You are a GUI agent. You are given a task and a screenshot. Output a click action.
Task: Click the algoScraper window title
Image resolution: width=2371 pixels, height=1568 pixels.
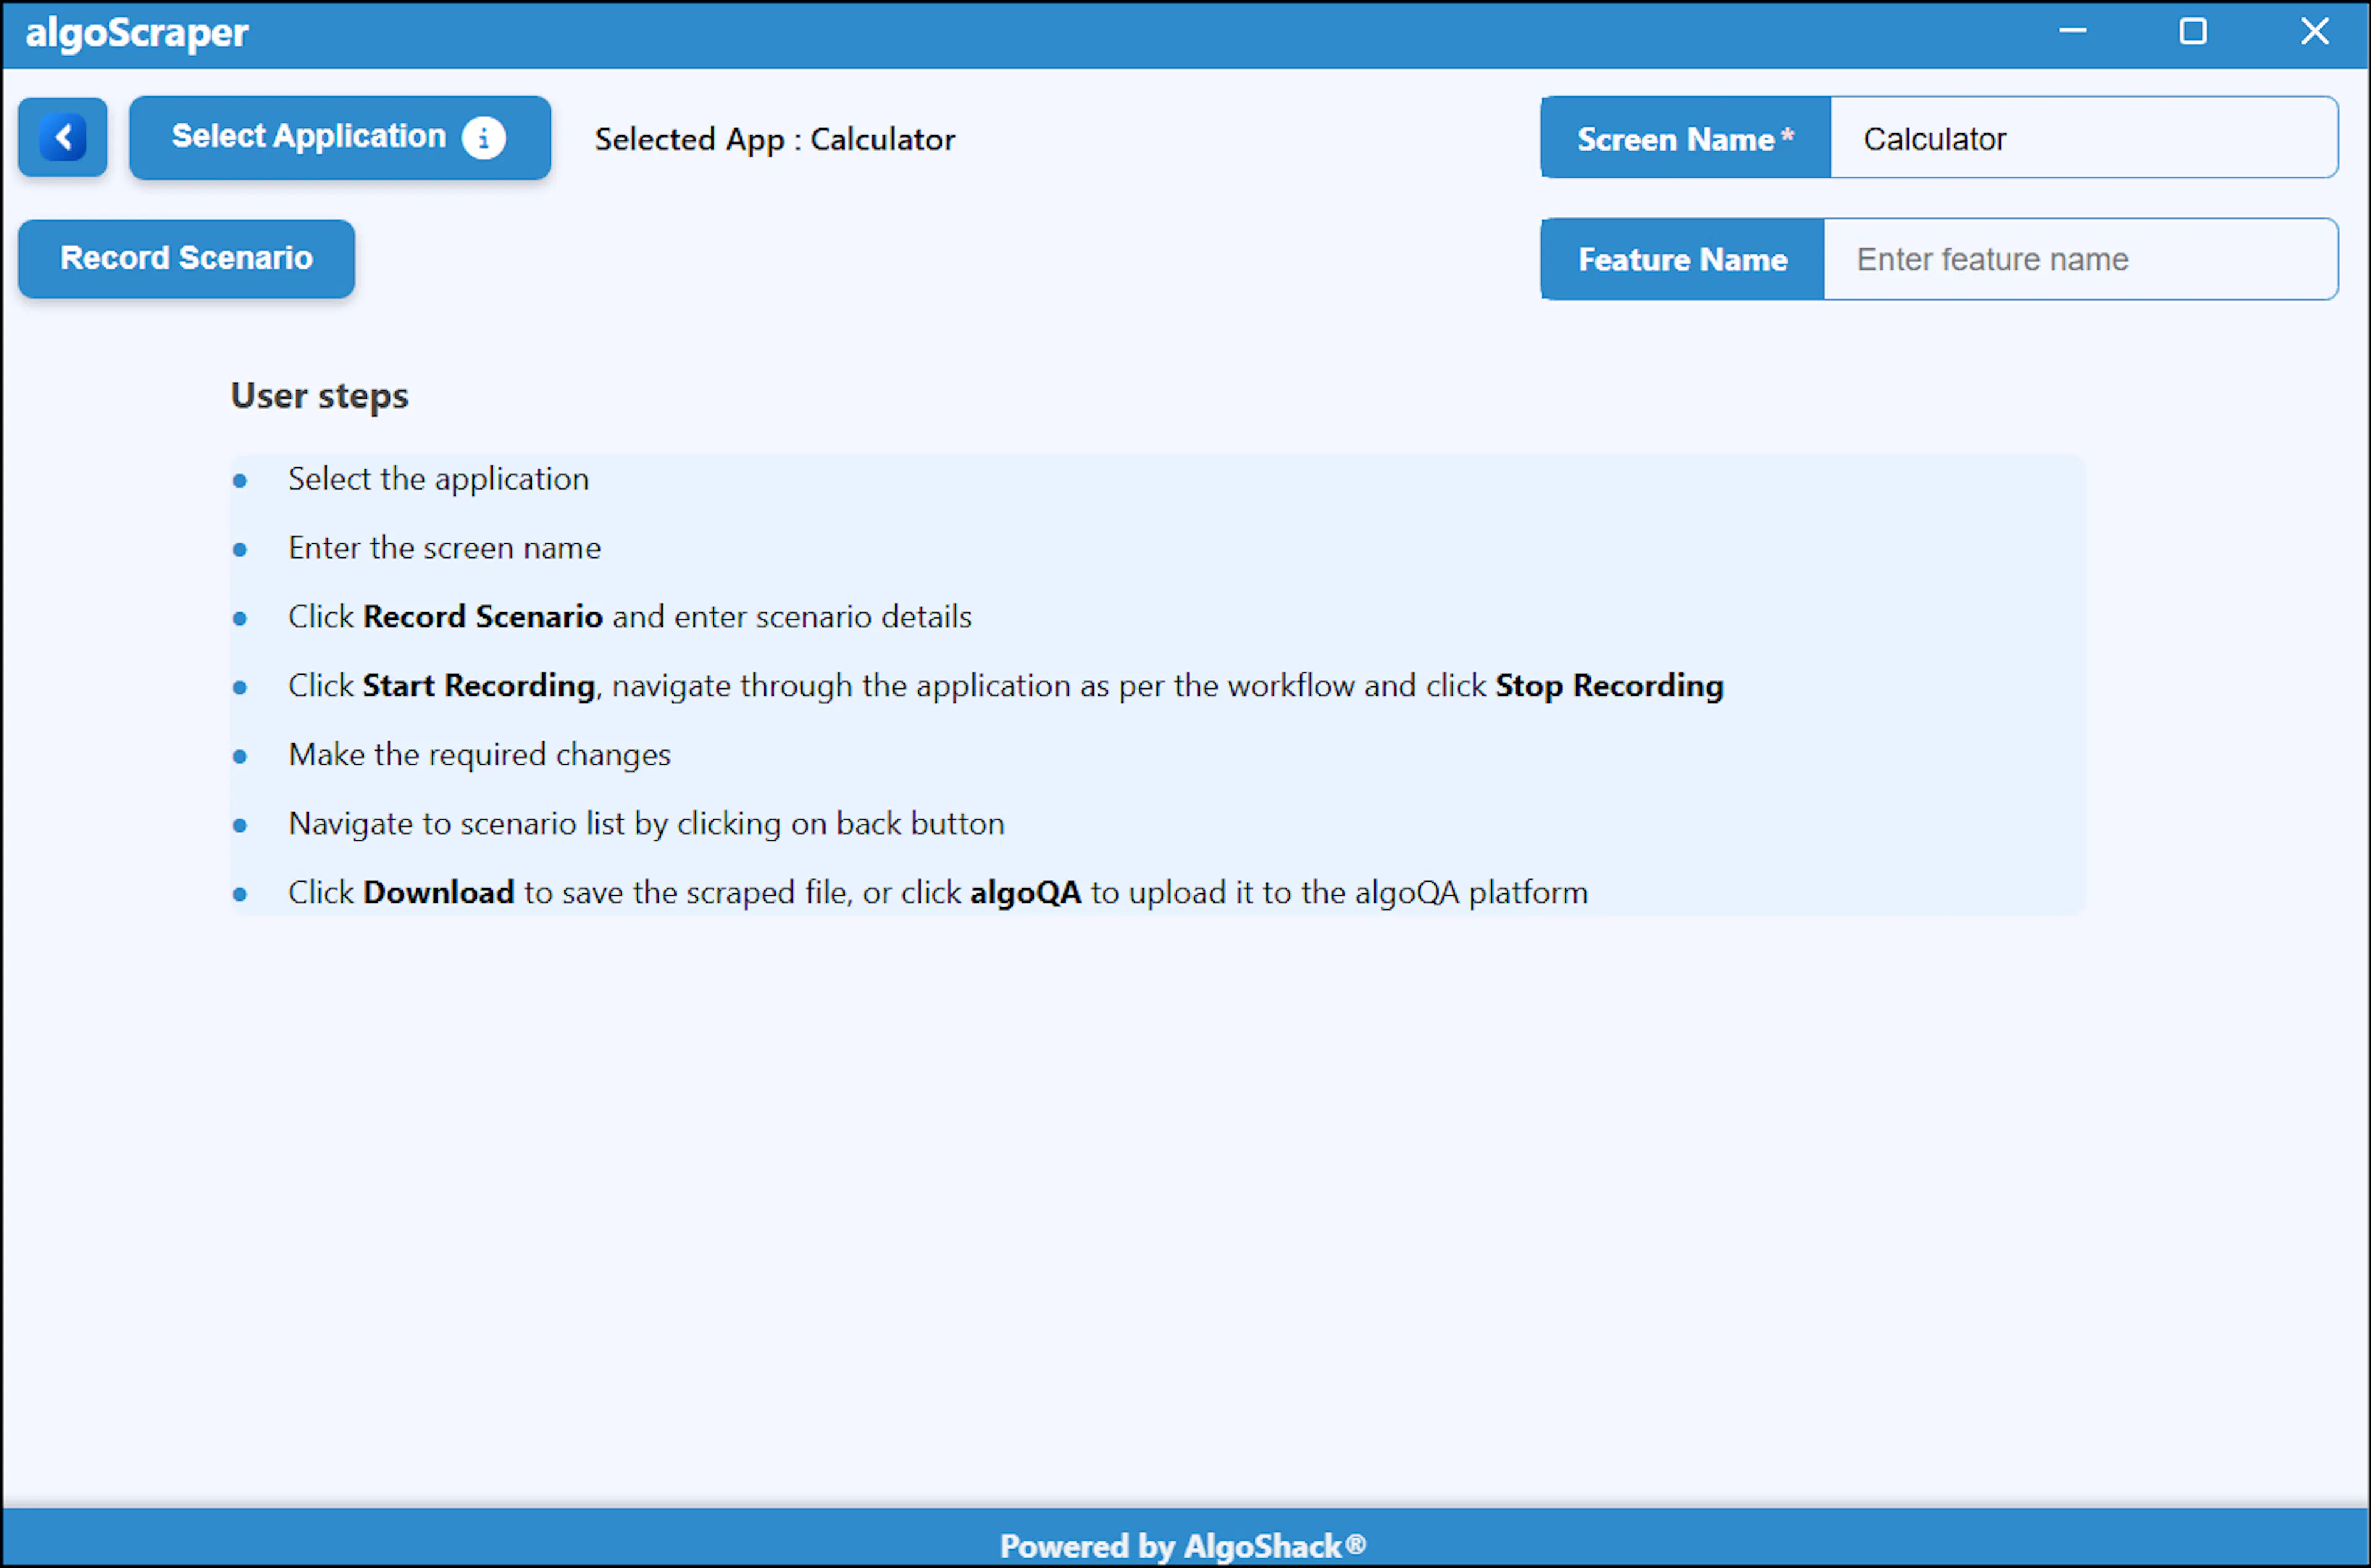[x=137, y=33]
